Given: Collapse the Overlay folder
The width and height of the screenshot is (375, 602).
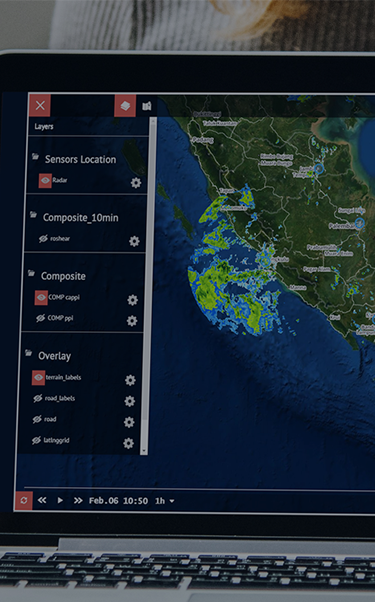Looking at the screenshot, I should pyautogui.click(x=28, y=352).
